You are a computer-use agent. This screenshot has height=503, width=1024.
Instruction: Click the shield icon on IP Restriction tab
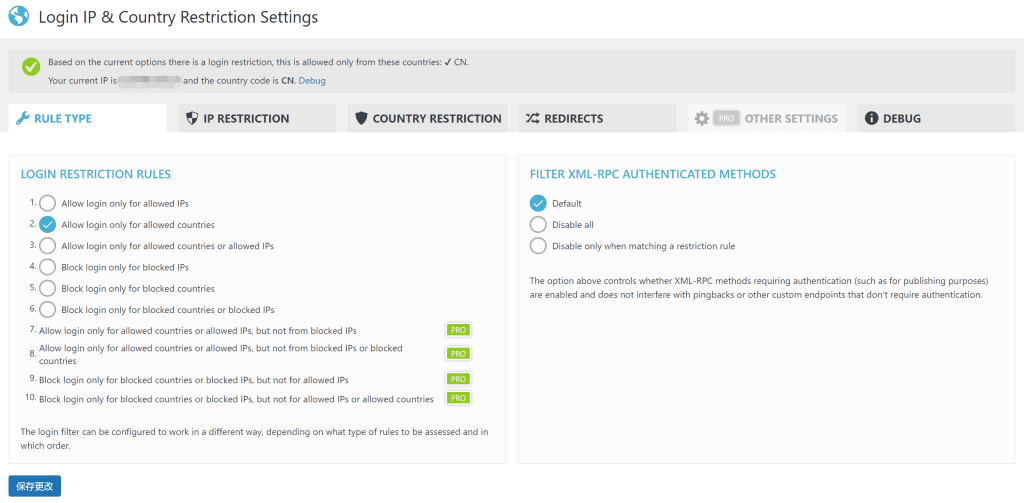tap(192, 118)
